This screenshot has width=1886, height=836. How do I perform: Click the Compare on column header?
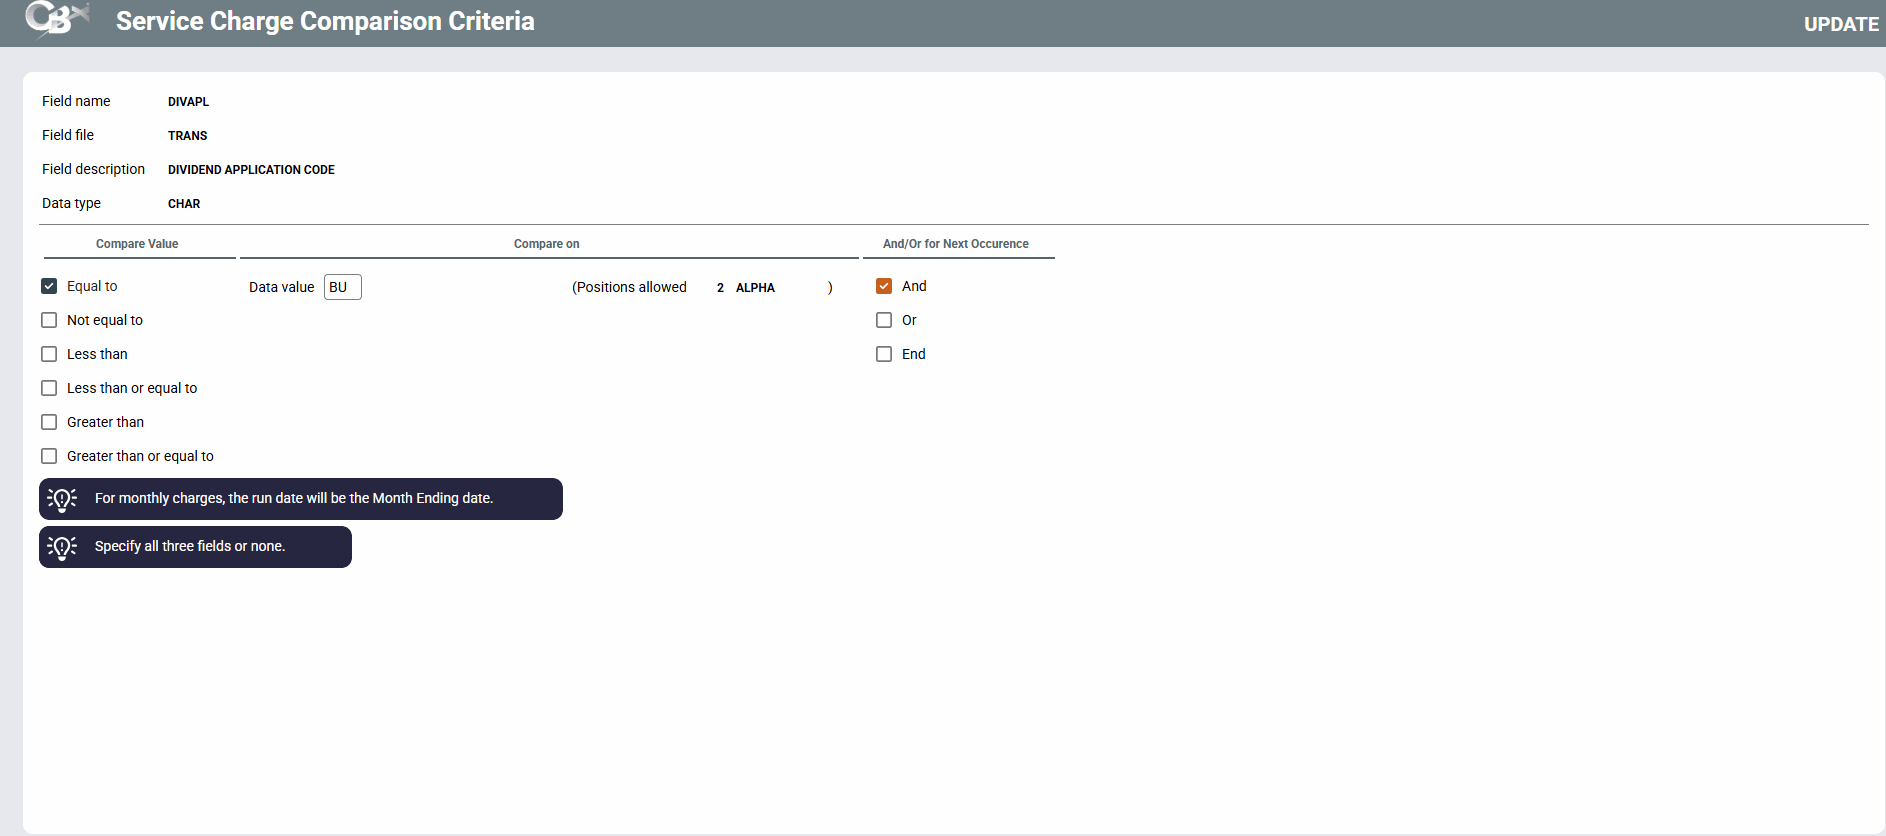pyautogui.click(x=546, y=244)
